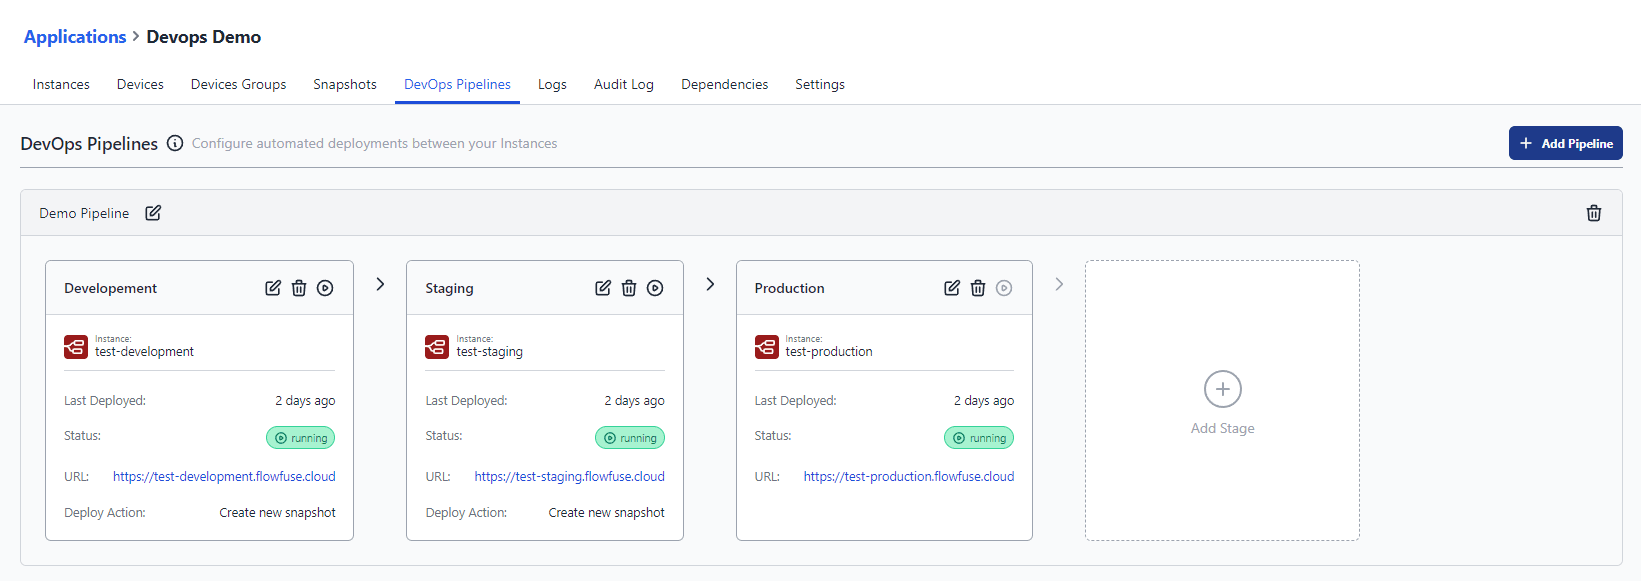Open the test-production.flowfuse.cloud link

(908, 477)
